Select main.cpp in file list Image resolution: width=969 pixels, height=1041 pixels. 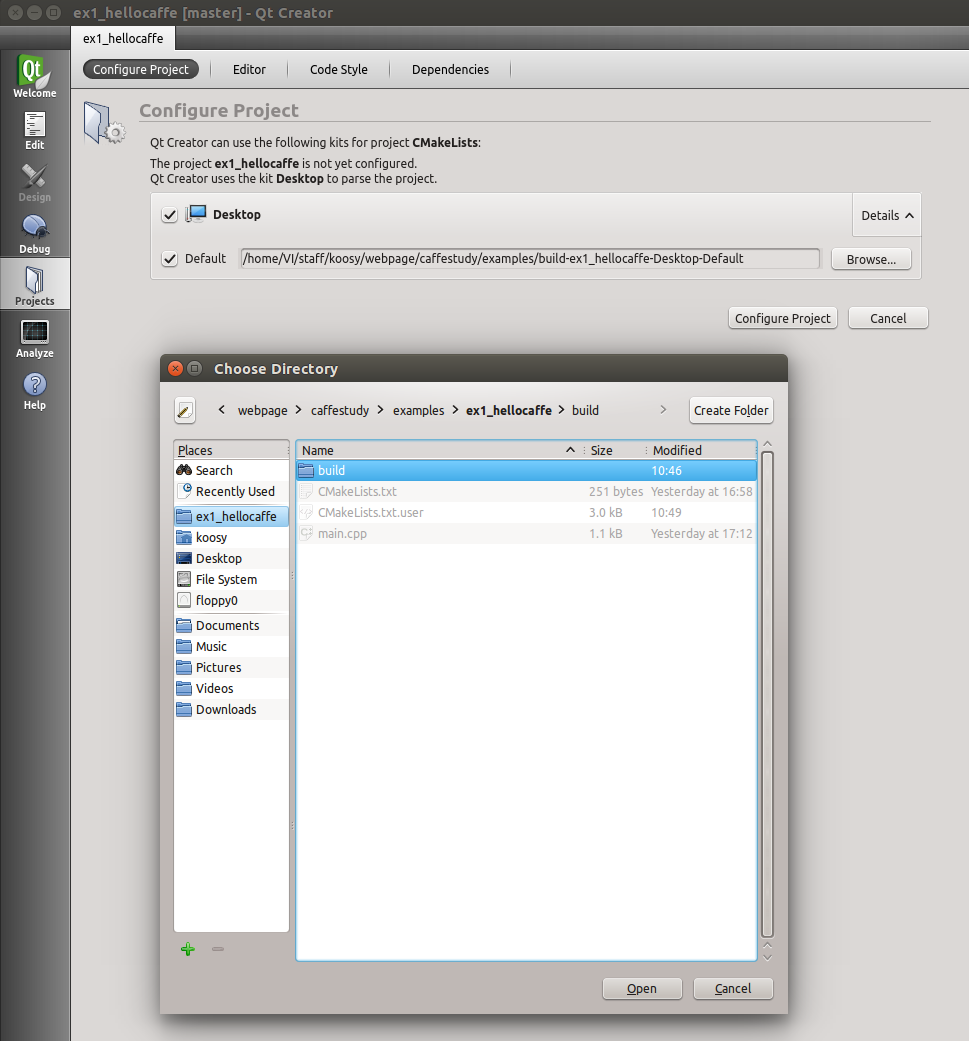coord(526,534)
